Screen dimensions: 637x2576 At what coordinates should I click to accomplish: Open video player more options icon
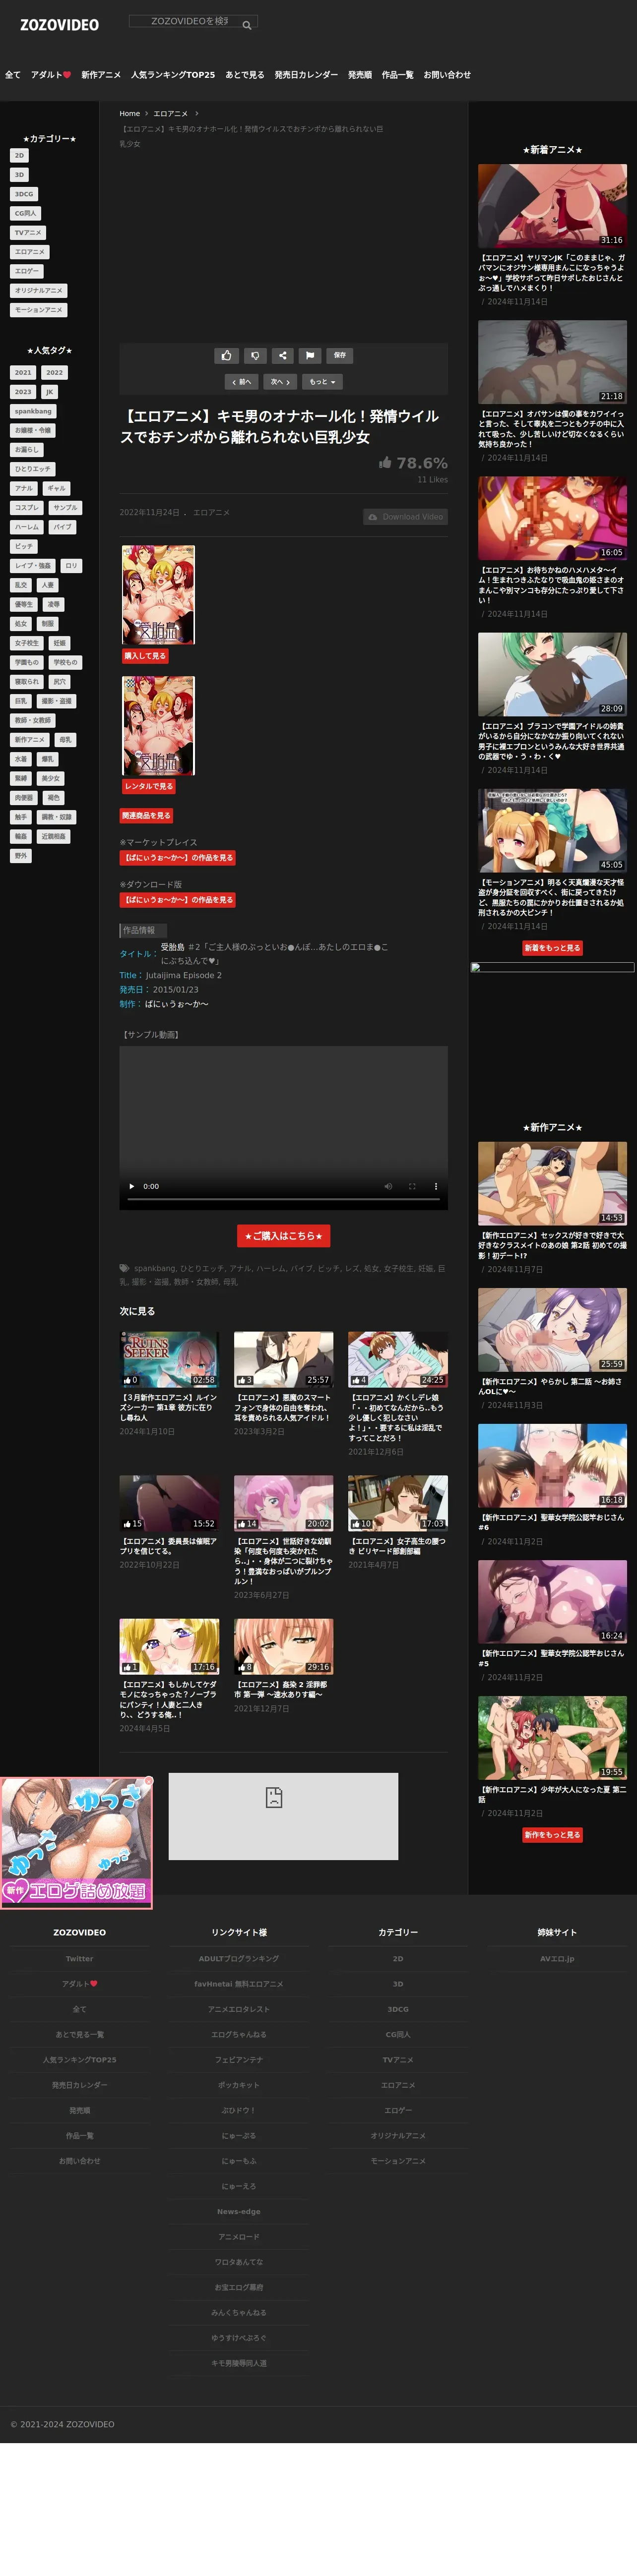(436, 1186)
